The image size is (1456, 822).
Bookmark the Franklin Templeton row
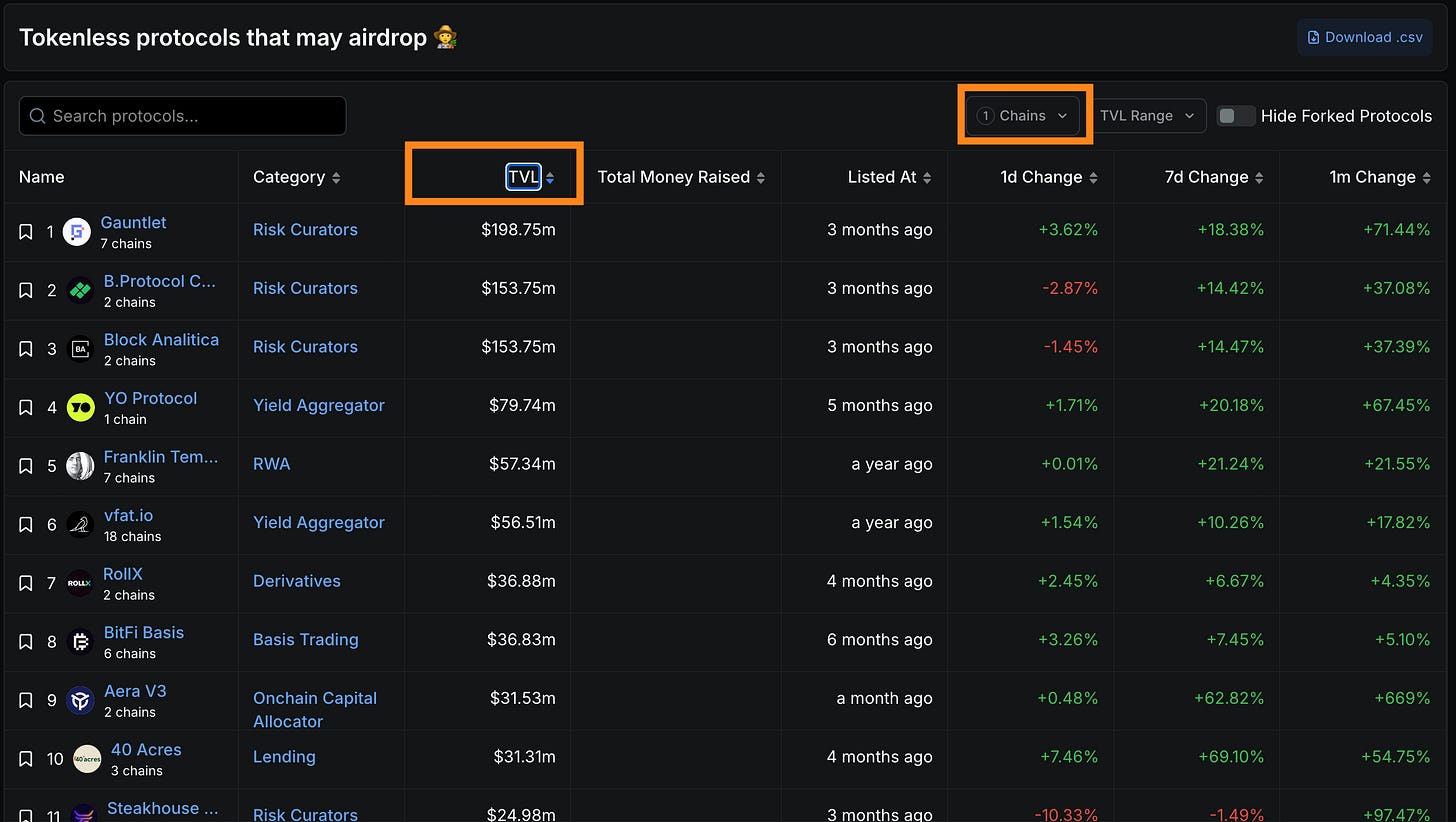coord(26,466)
